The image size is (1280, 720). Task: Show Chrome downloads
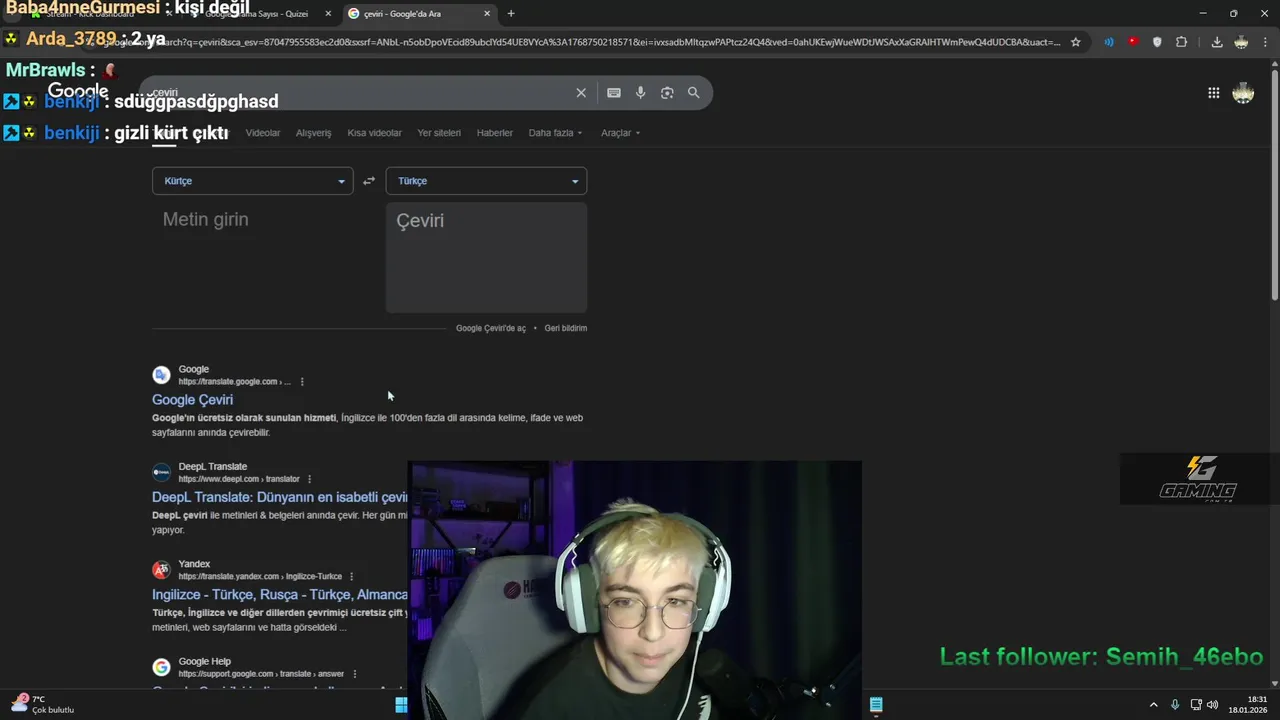(x=1217, y=42)
